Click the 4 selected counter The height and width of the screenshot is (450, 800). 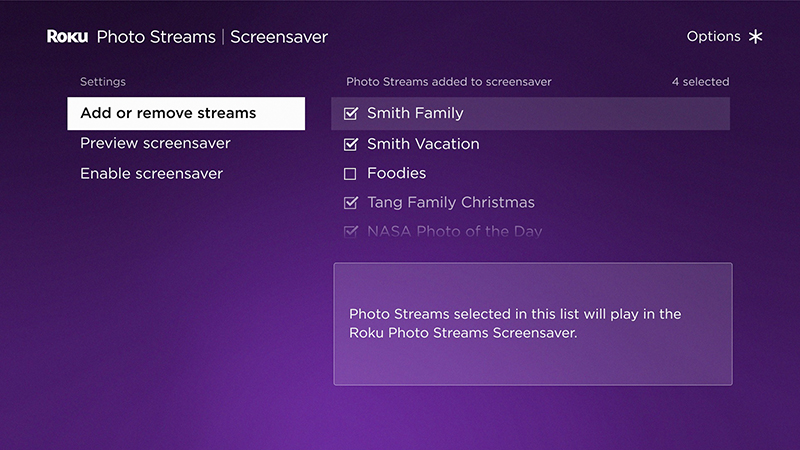(x=700, y=82)
